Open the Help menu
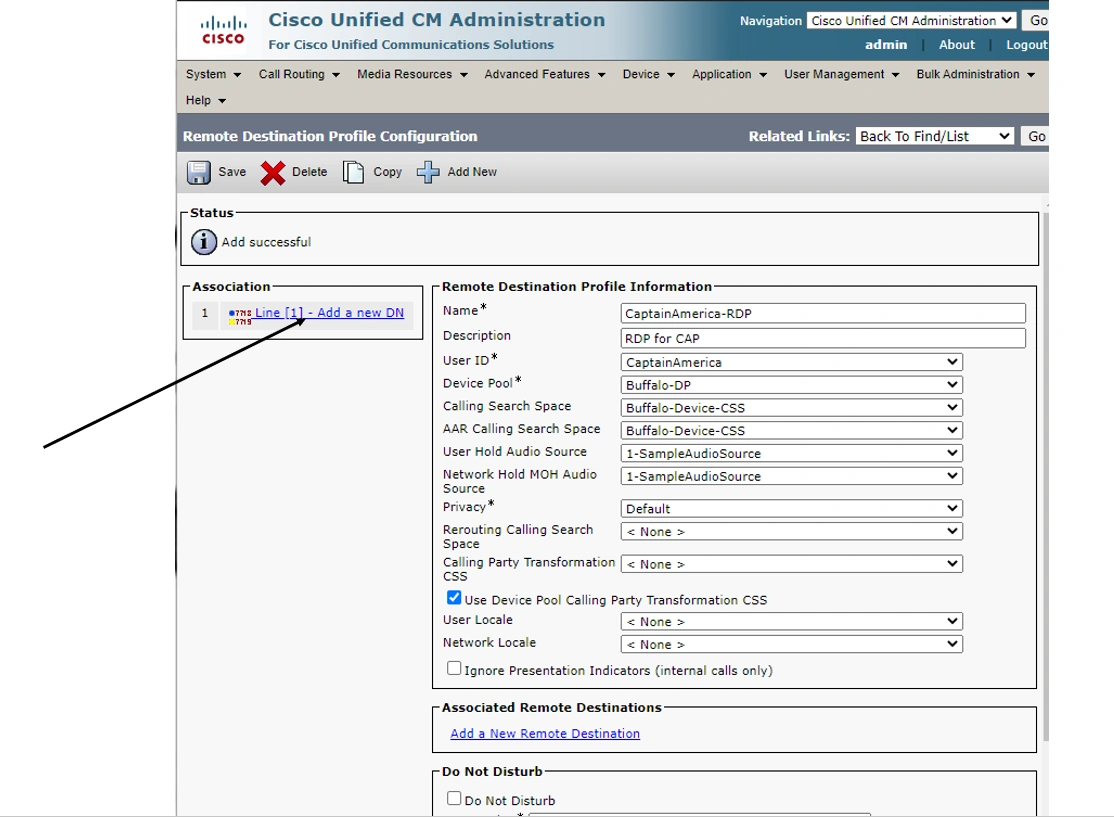 pyautogui.click(x=205, y=100)
